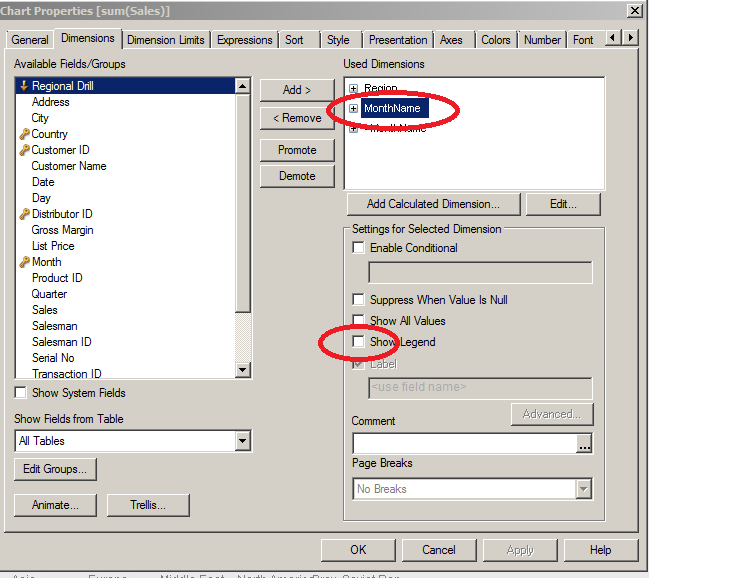
Task: Open the Dimension Limits tab
Action: [x=165, y=40]
